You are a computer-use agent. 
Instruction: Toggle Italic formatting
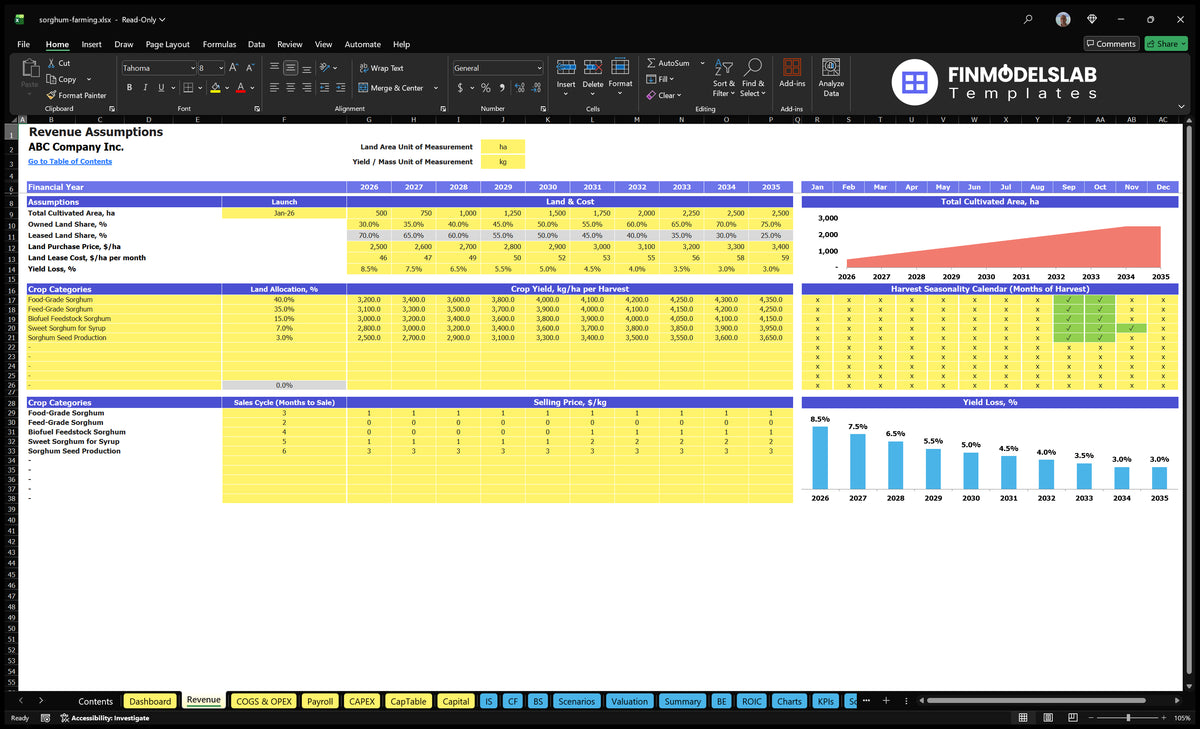[x=146, y=88]
